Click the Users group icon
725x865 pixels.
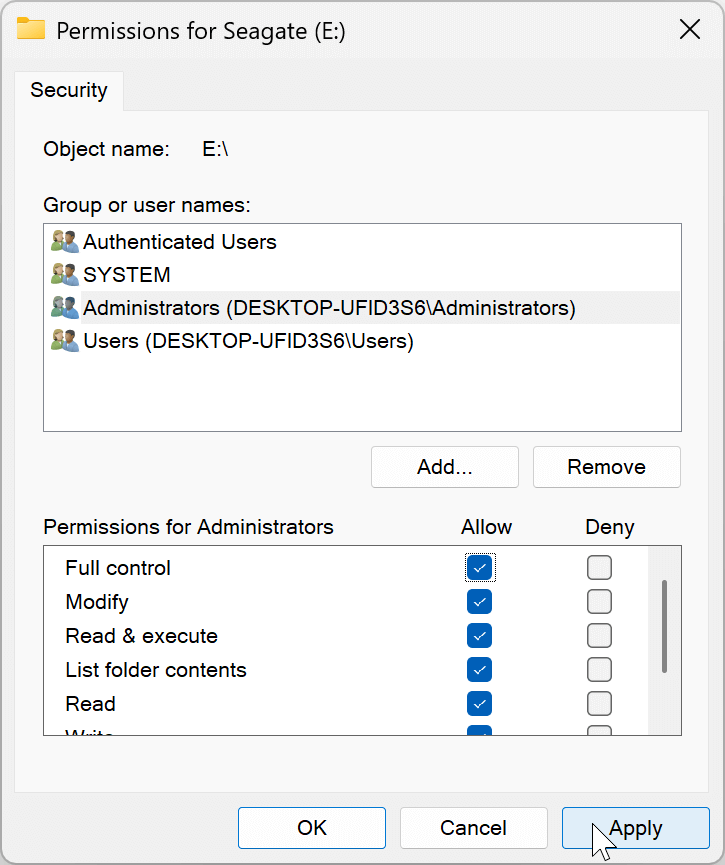(65, 341)
